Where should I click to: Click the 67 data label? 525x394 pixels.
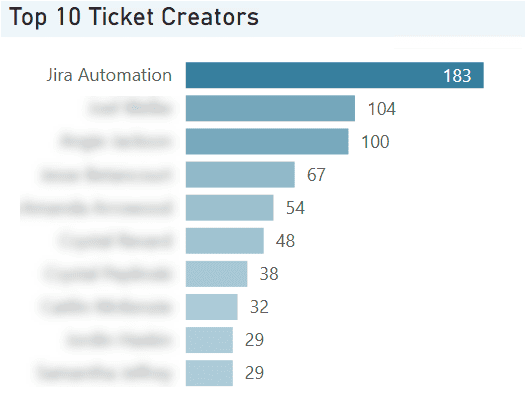[316, 175]
